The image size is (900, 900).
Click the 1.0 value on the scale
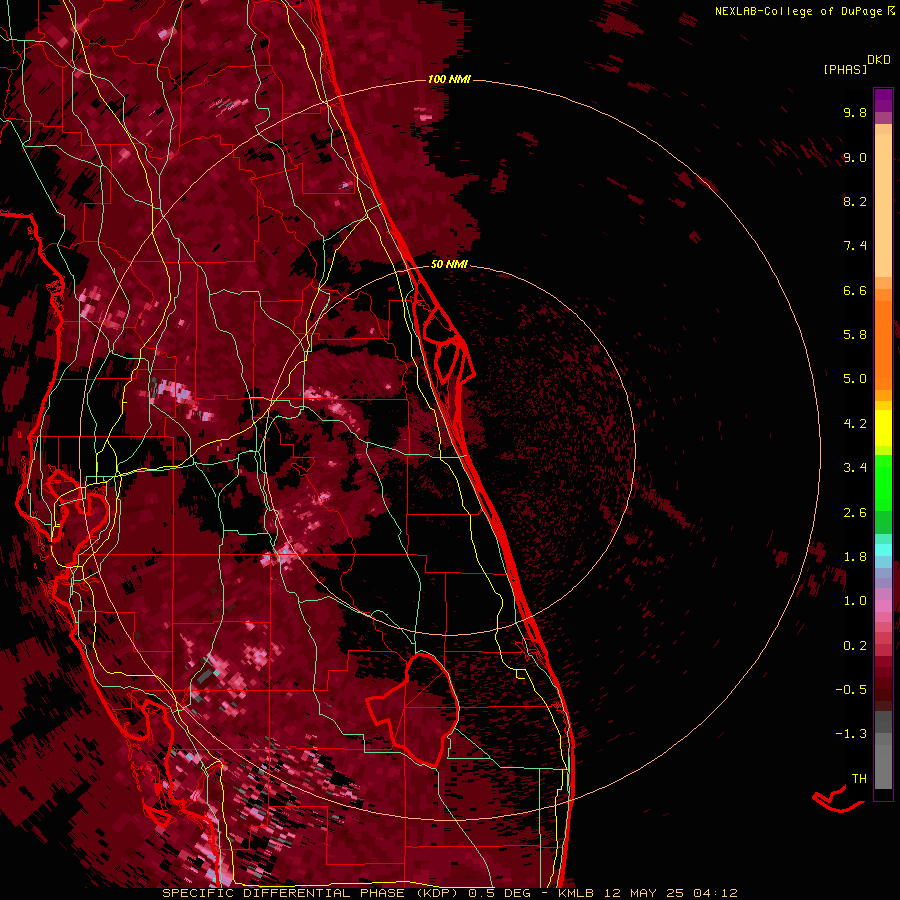tap(855, 601)
